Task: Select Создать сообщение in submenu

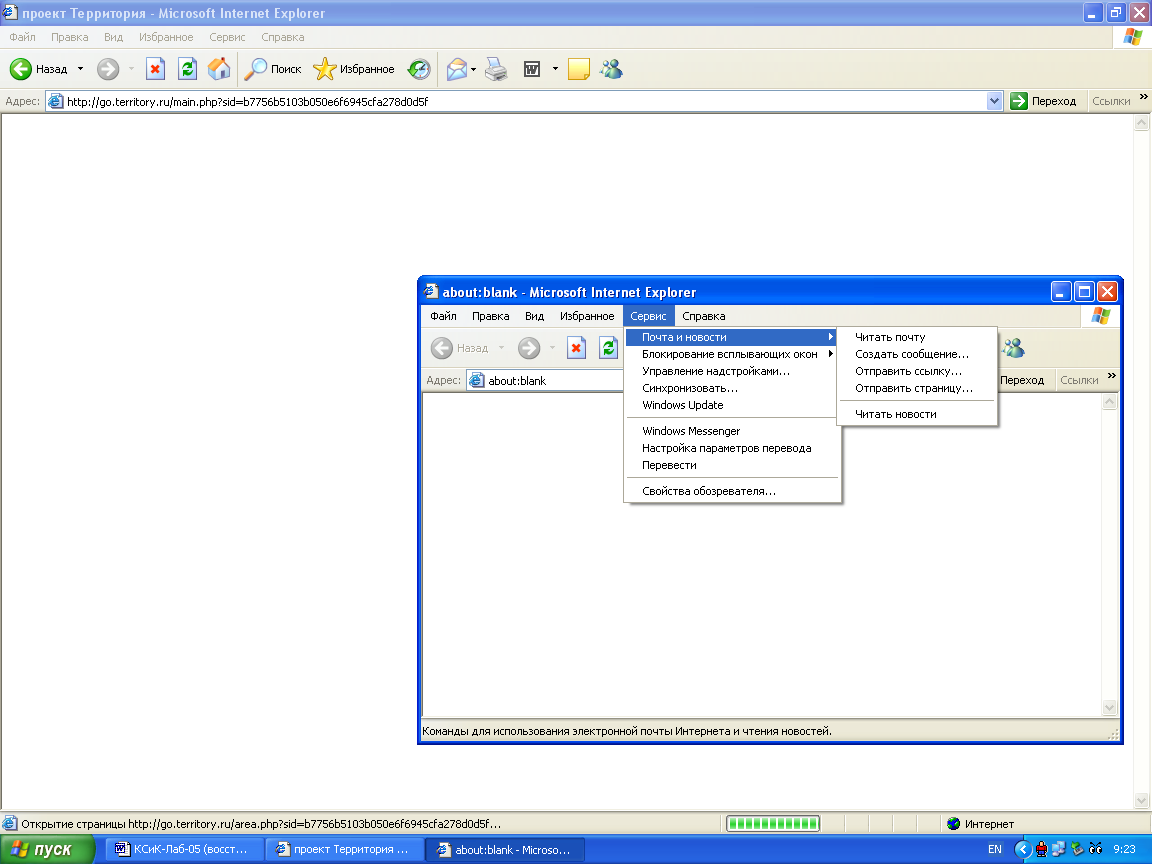Action: point(917,354)
